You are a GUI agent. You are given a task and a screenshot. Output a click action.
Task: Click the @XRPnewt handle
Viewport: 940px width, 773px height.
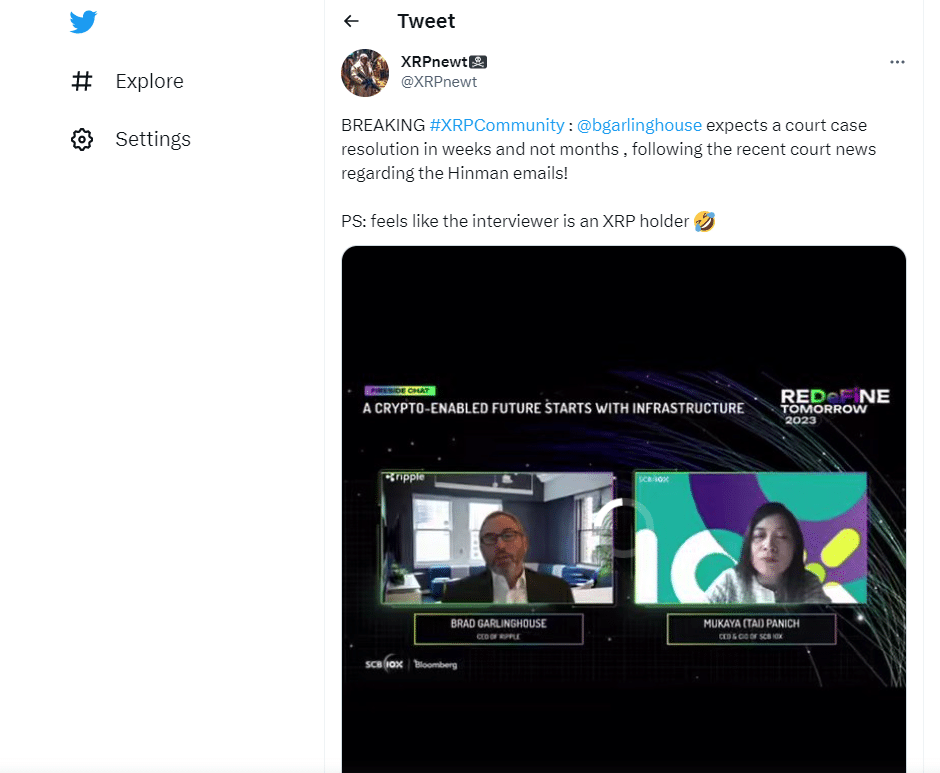click(439, 82)
